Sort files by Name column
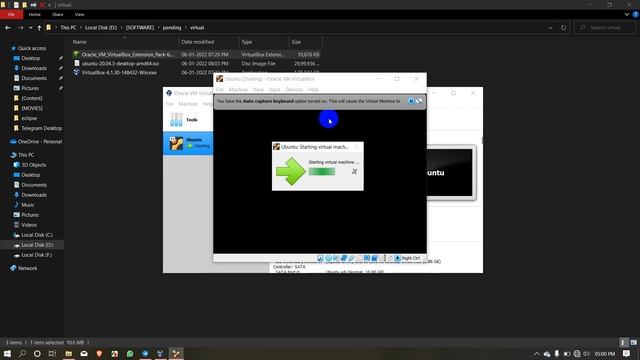Image resolution: width=640 pixels, height=360 pixels. coord(124,42)
